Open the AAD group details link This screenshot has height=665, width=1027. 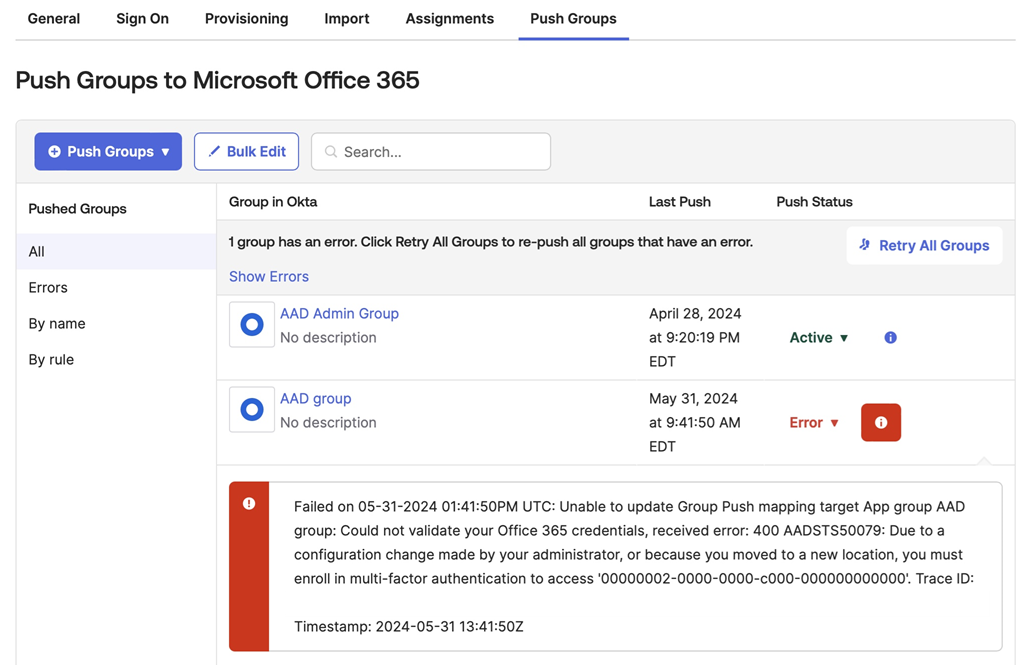click(315, 398)
